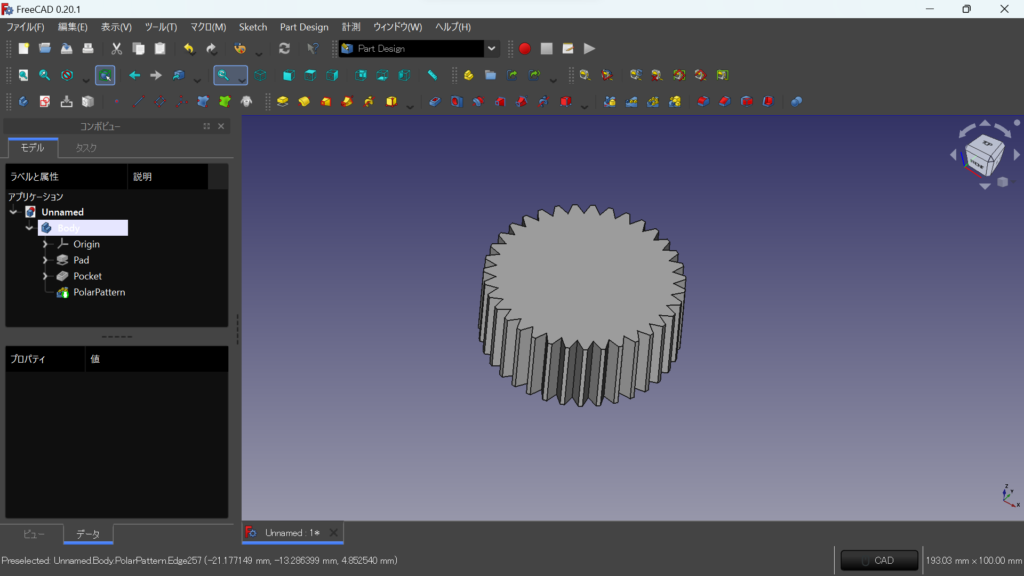
Task: Switch to the ビュー property tab
Action: (x=33, y=534)
